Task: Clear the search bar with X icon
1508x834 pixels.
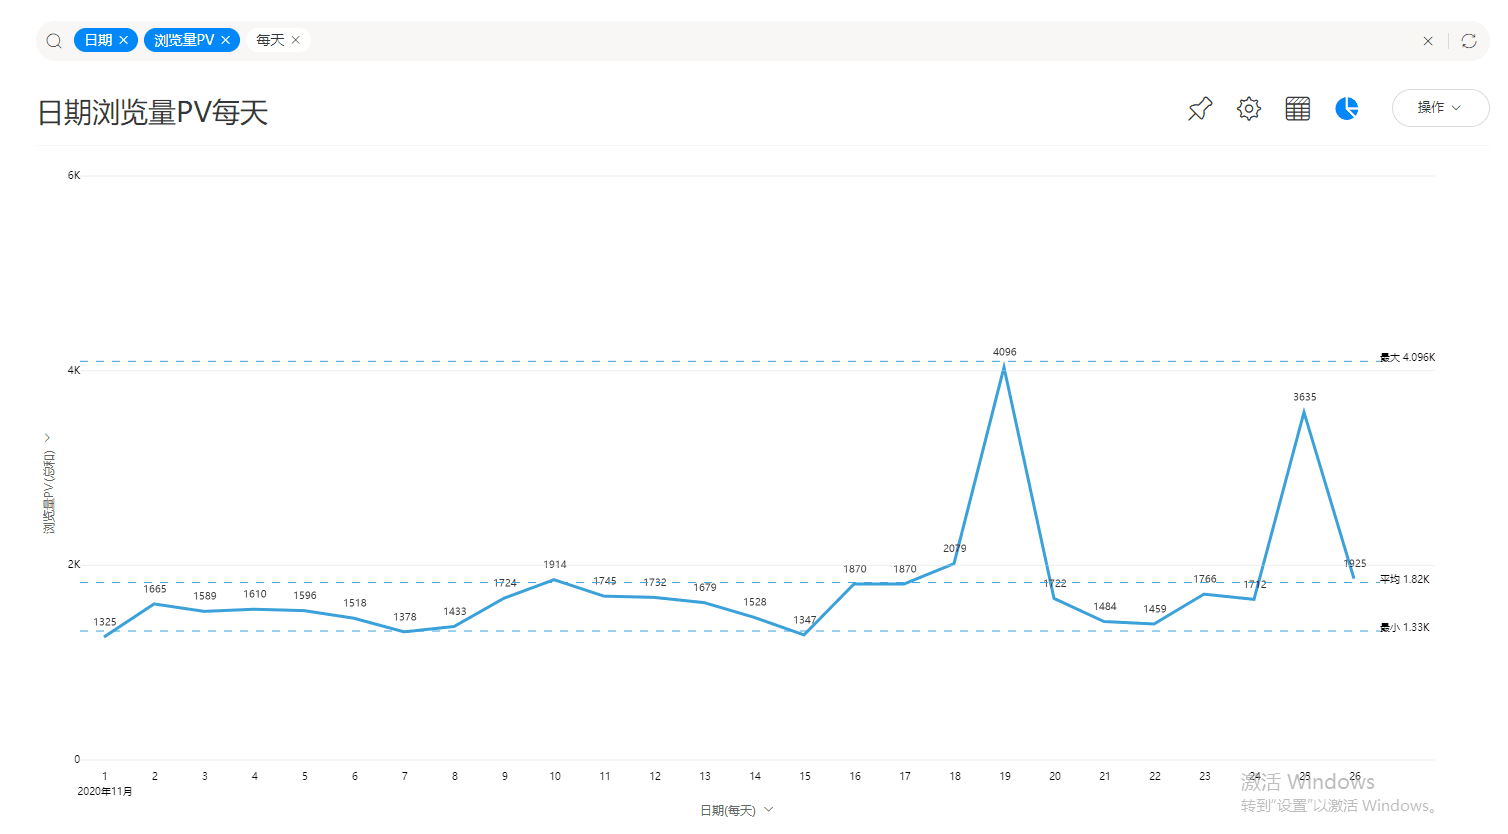Action: tap(1428, 41)
